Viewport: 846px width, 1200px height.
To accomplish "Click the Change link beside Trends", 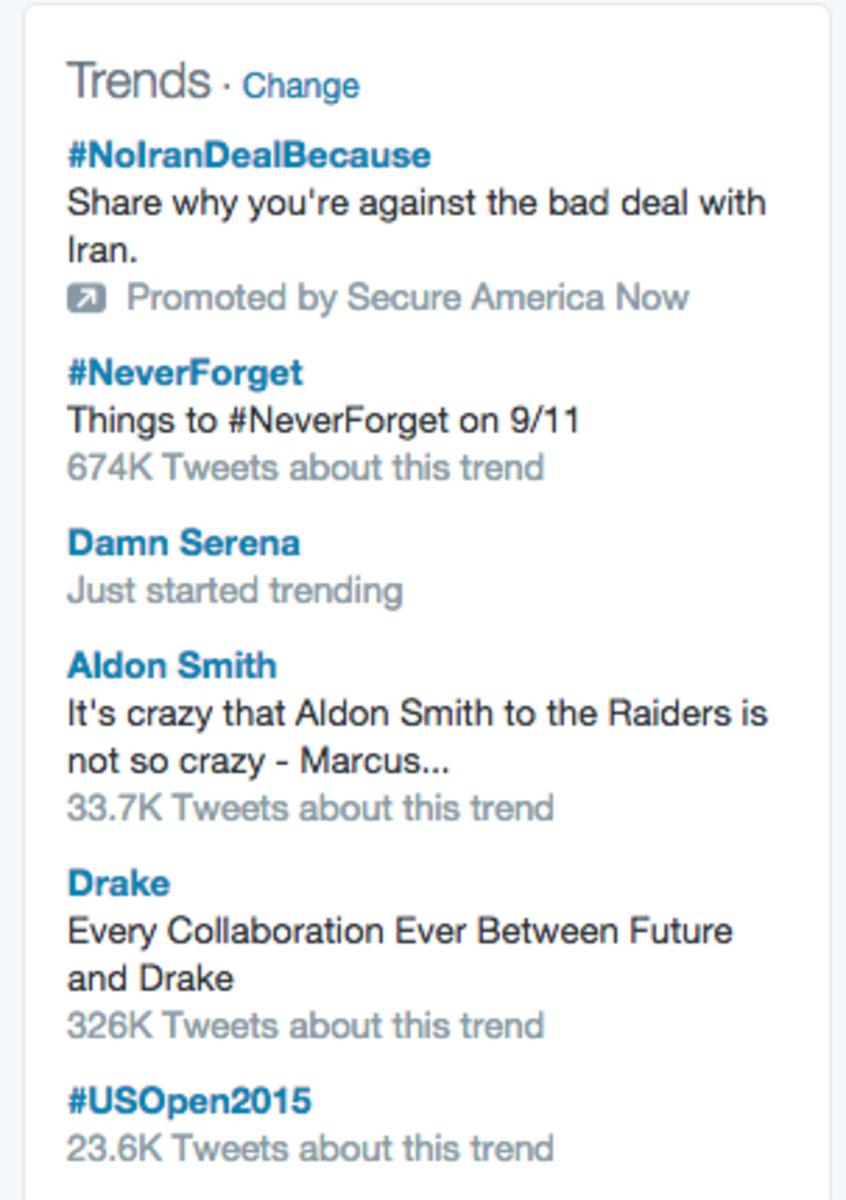I will click(300, 86).
